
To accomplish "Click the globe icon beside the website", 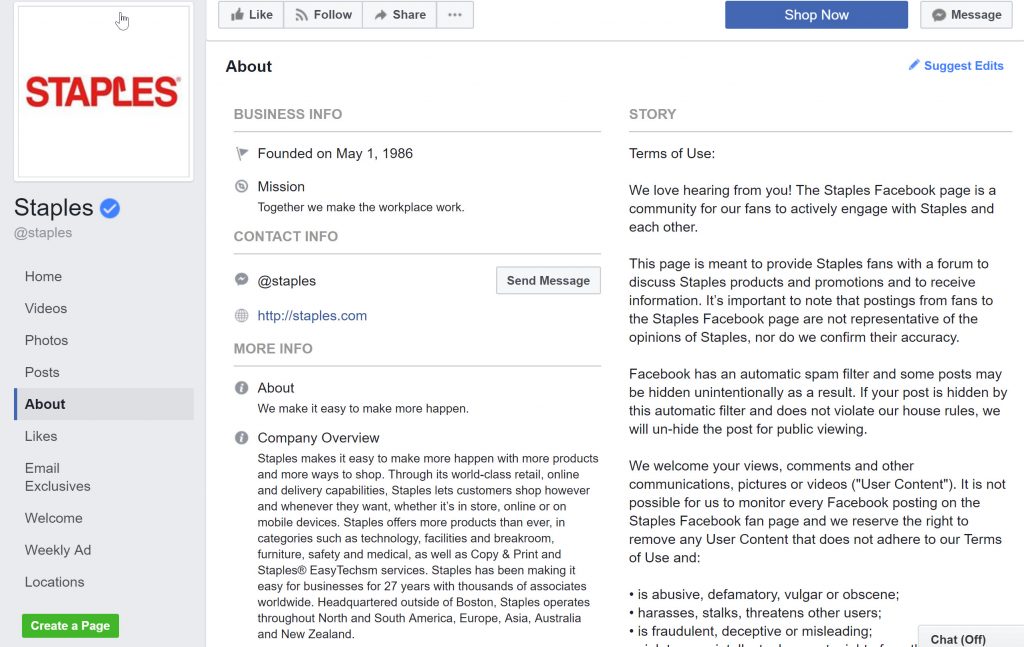I will click(242, 315).
